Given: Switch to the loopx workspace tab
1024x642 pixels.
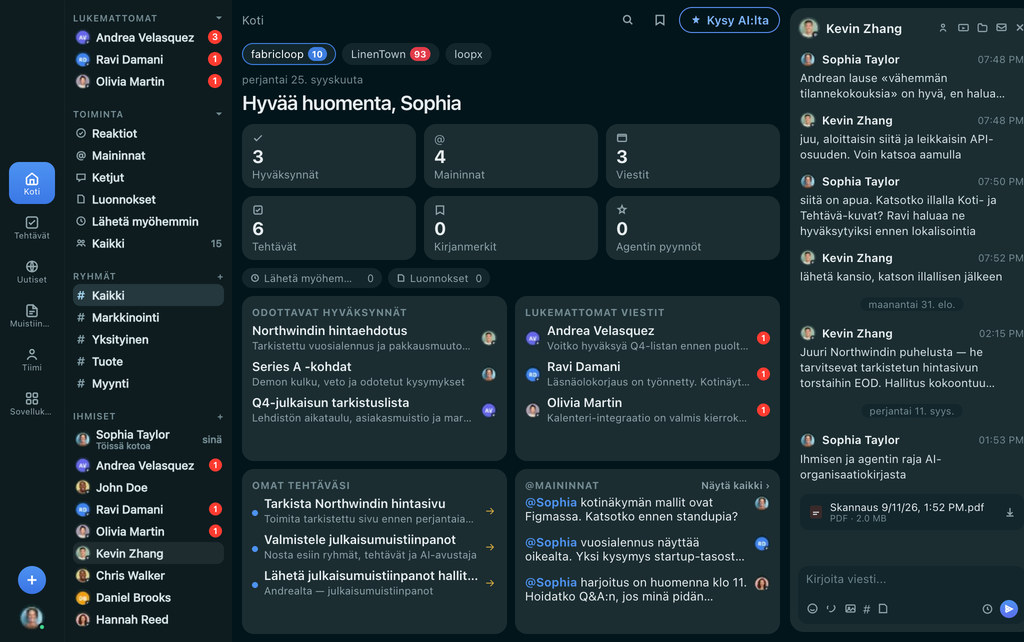Looking at the screenshot, I should 468,54.
